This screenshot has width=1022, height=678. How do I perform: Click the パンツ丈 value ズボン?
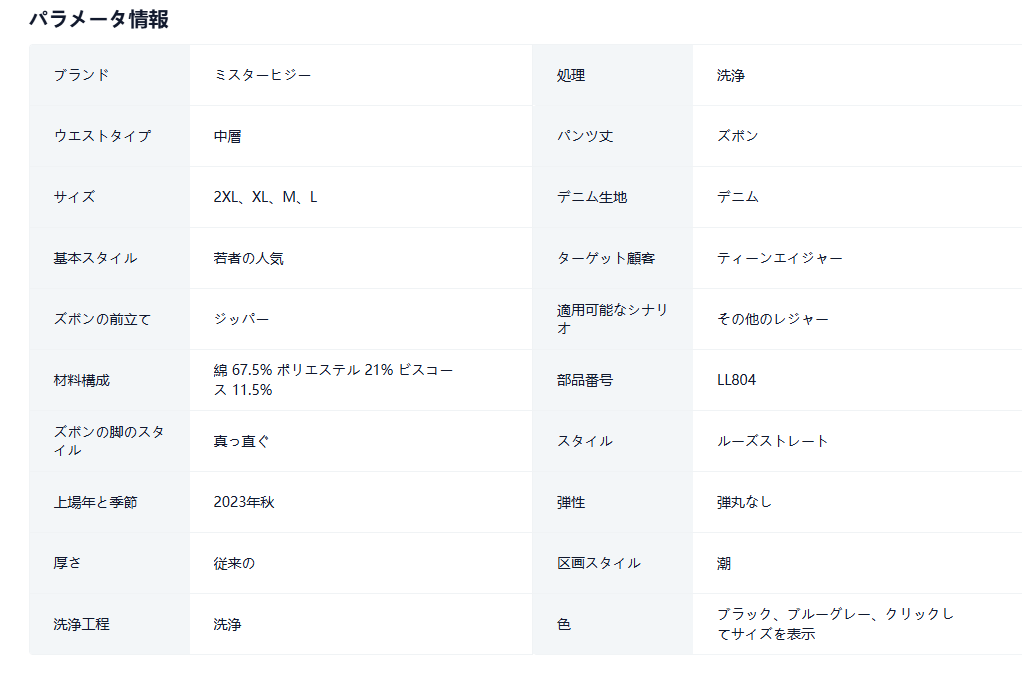click(x=737, y=136)
